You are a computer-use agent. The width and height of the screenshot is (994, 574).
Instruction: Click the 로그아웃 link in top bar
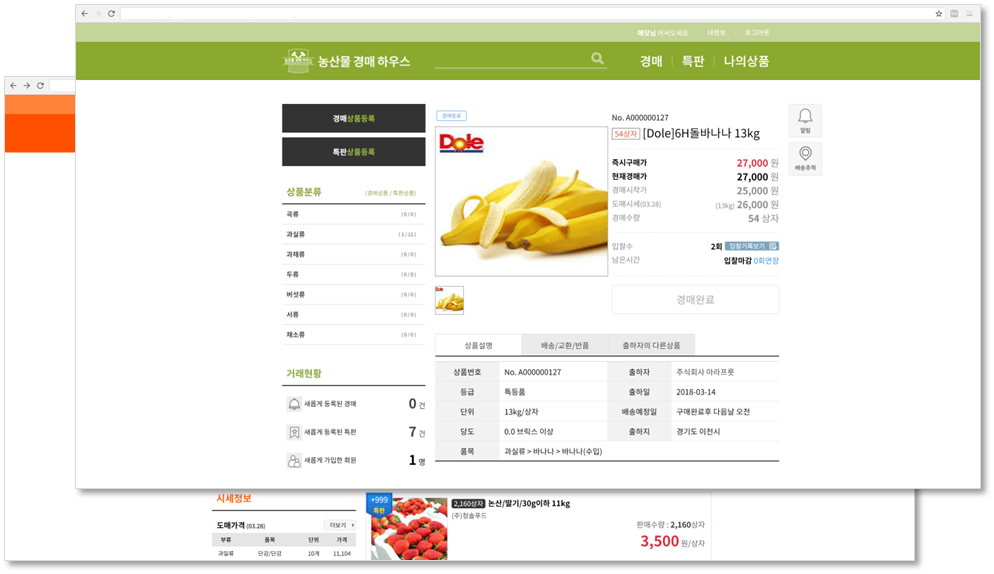pos(757,32)
